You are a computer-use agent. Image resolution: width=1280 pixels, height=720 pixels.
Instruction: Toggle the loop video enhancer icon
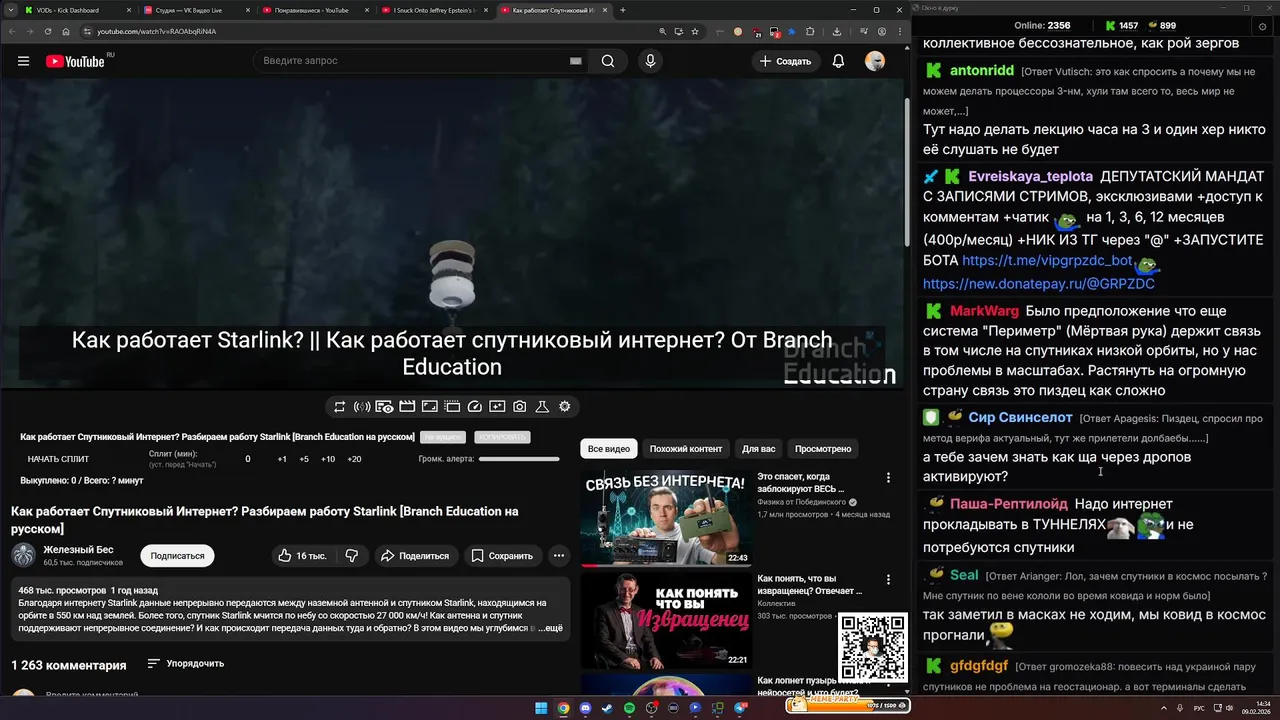pos(340,407)
